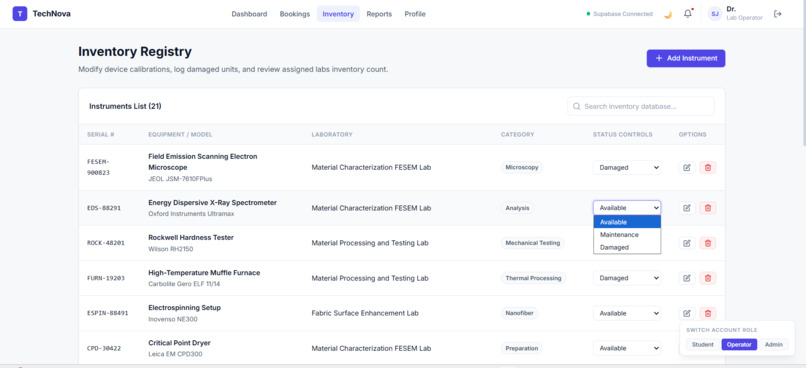Screen dimensions: 806x368
Task: Go to the Dashboard tab
Action: coord(249,14)
